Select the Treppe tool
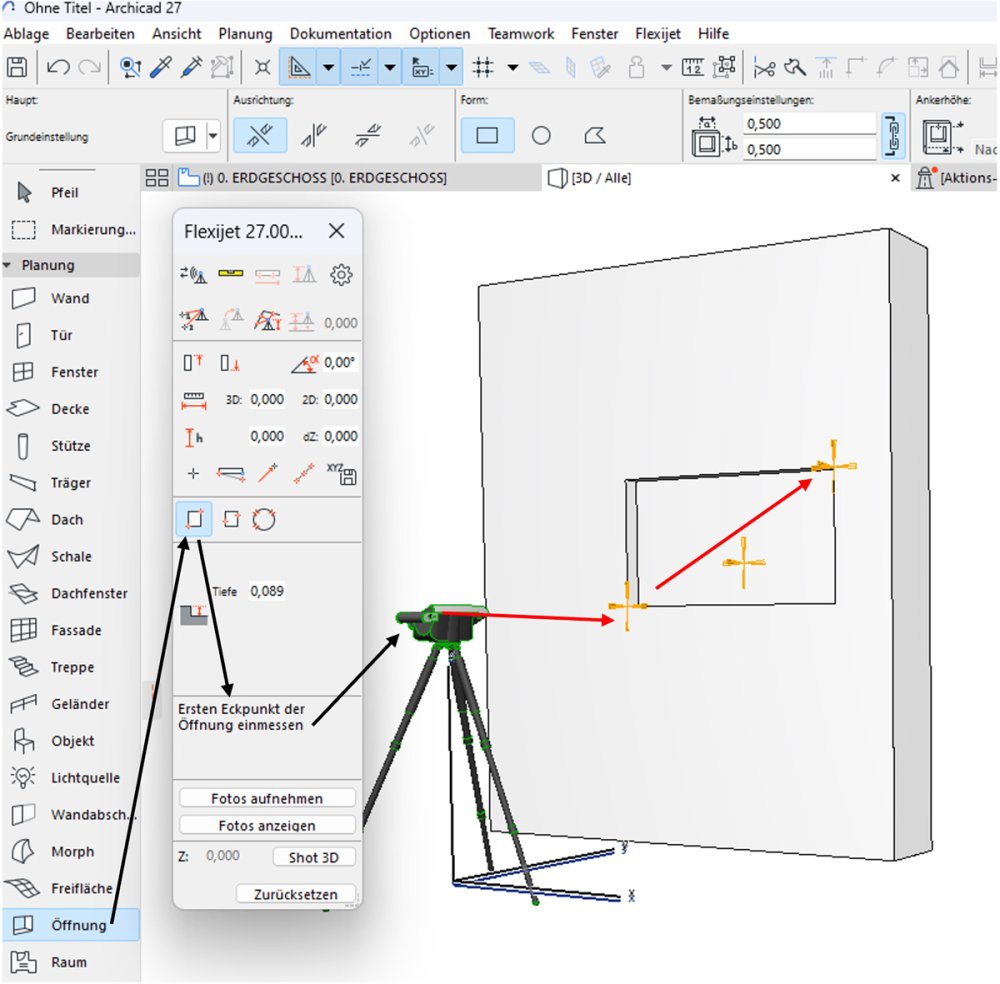Viewport: 1000px width, 984px height. tap(70, 667)
